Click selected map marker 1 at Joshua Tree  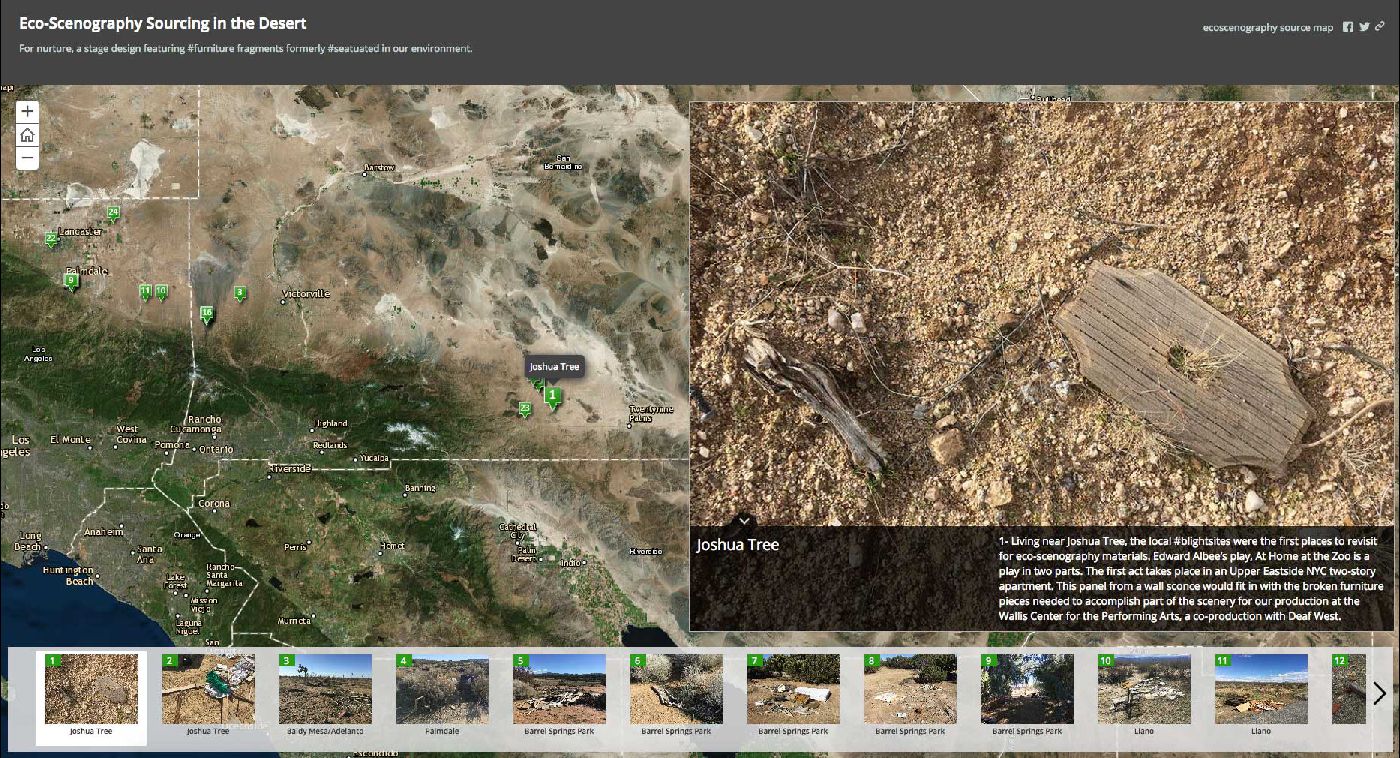pos(551,396)
